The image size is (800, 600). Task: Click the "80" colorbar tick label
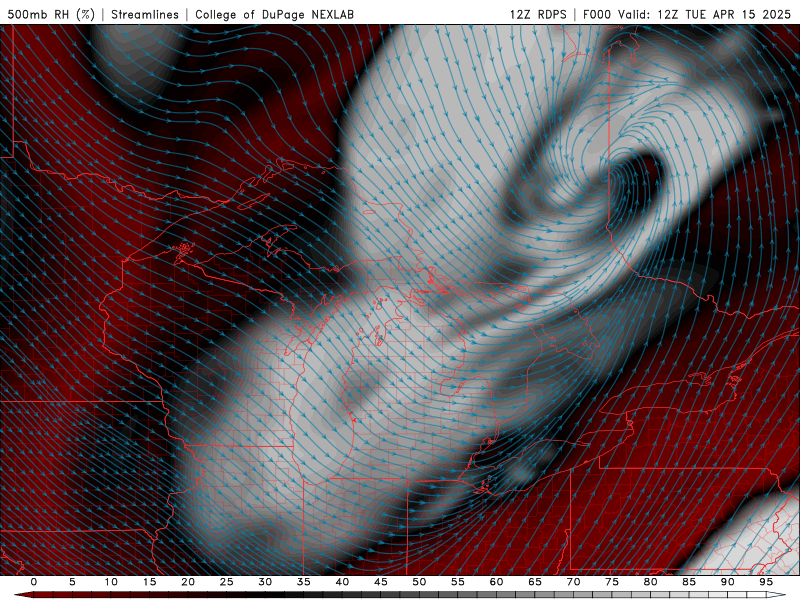[x=651, y=582]
